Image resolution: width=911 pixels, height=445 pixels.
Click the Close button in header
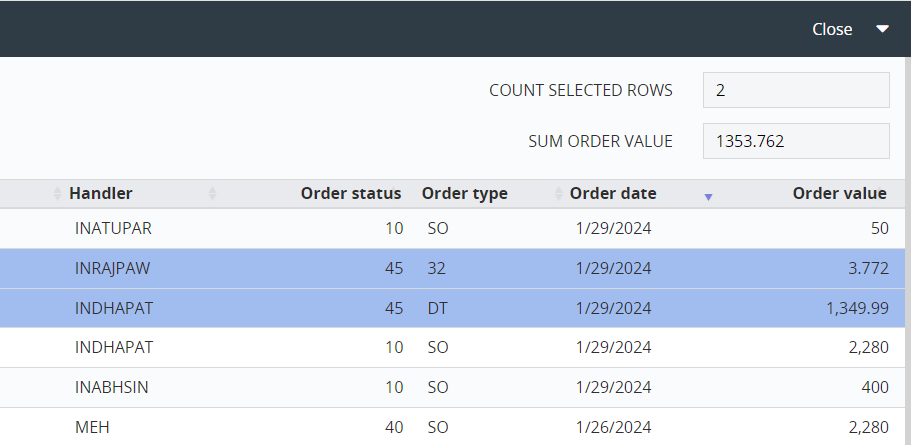click(x=832, y=29)
